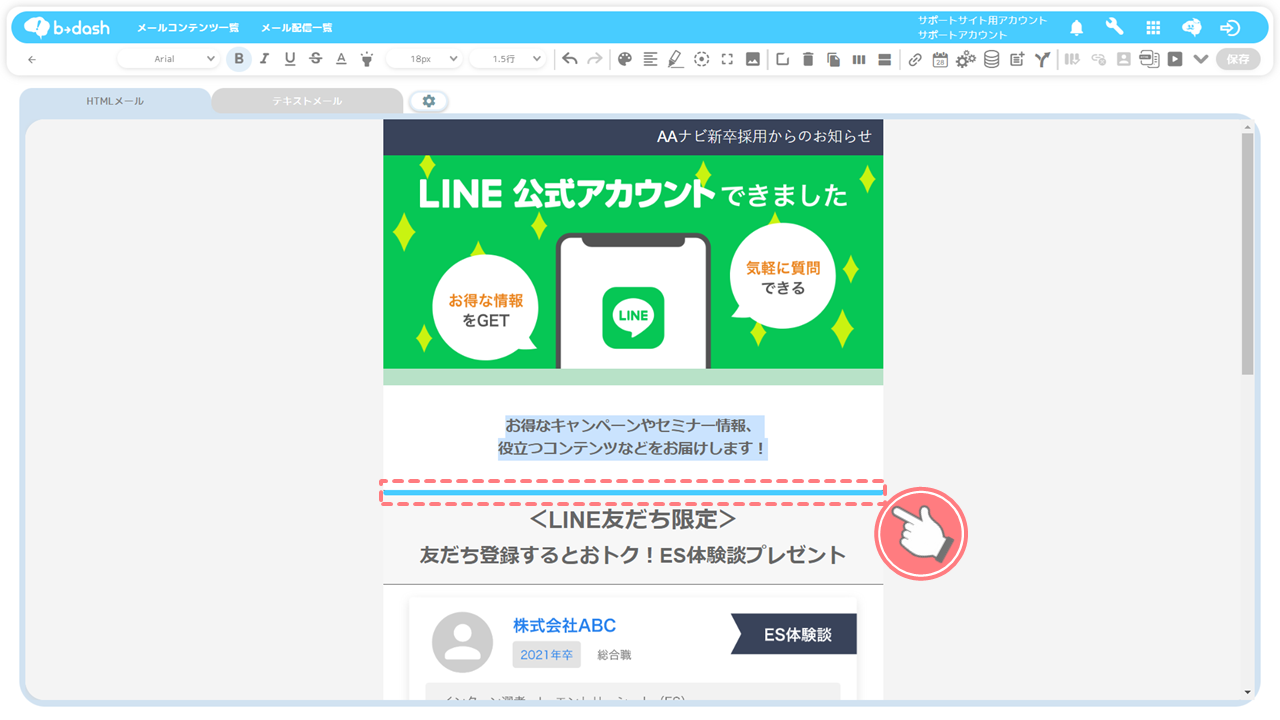1280x720 pixels.
Task: Open メールコンテンツ一覧 menu
Action: [188, 28]
